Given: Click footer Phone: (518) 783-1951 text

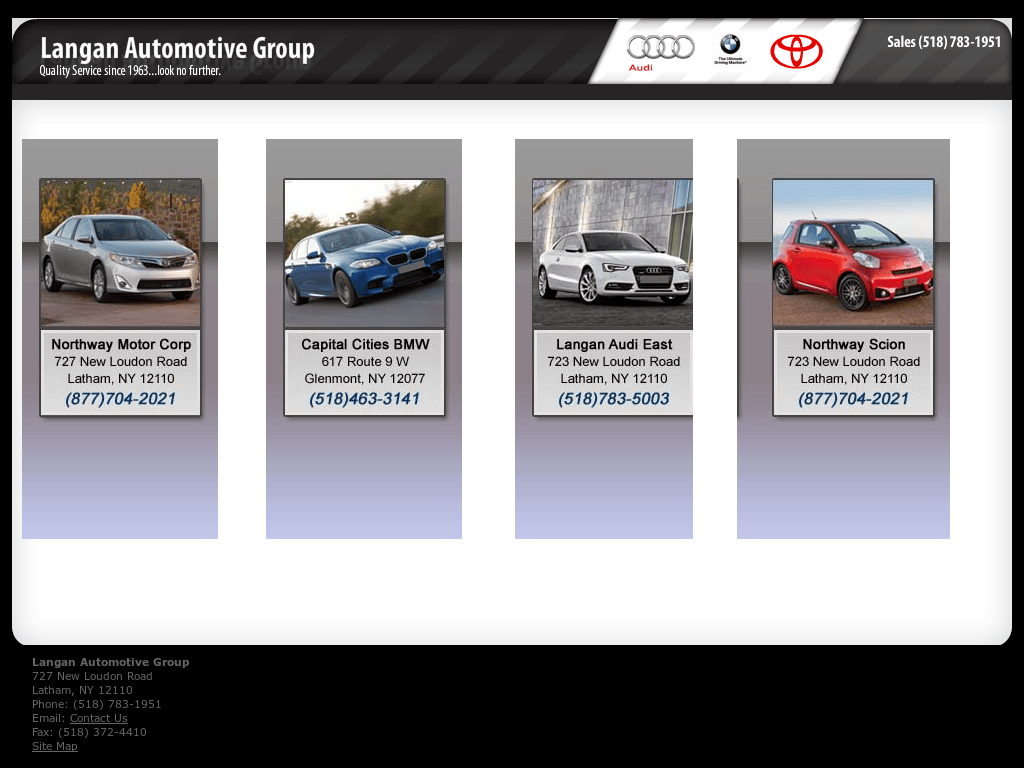Looking at the screenshot, I should (x=97, y=704).
